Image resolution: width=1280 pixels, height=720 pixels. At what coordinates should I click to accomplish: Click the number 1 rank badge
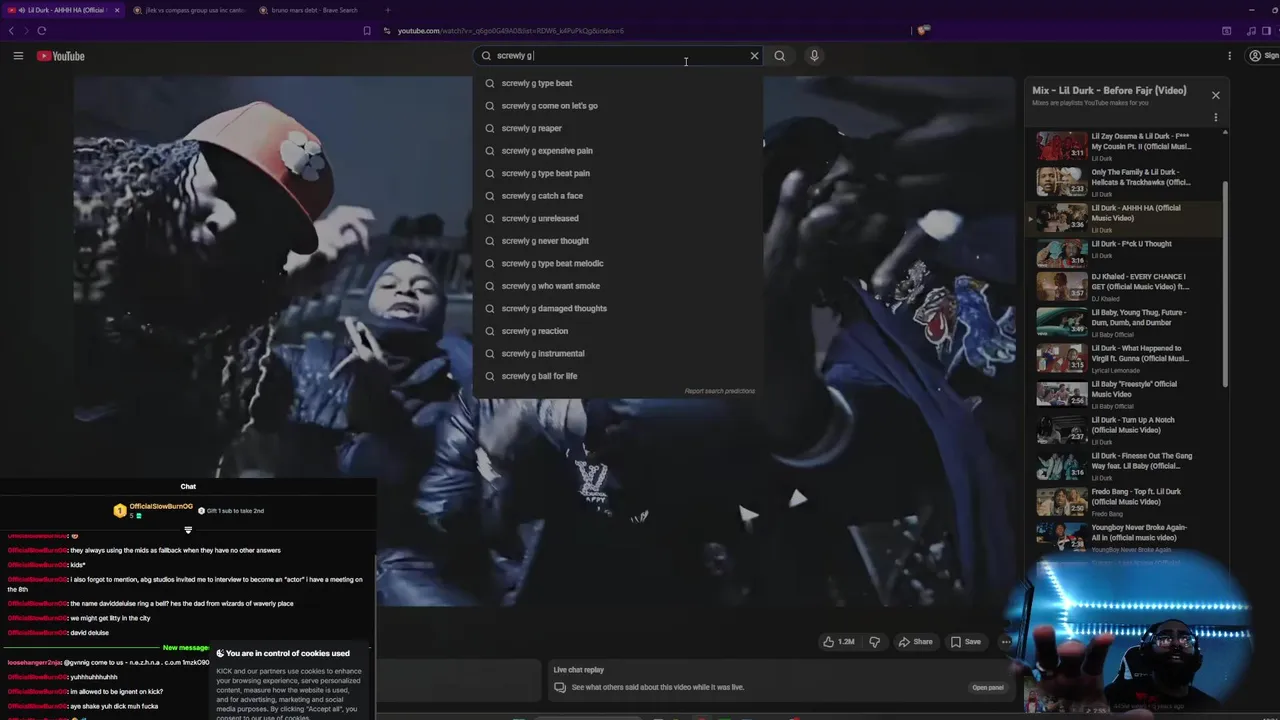(120, 511)
